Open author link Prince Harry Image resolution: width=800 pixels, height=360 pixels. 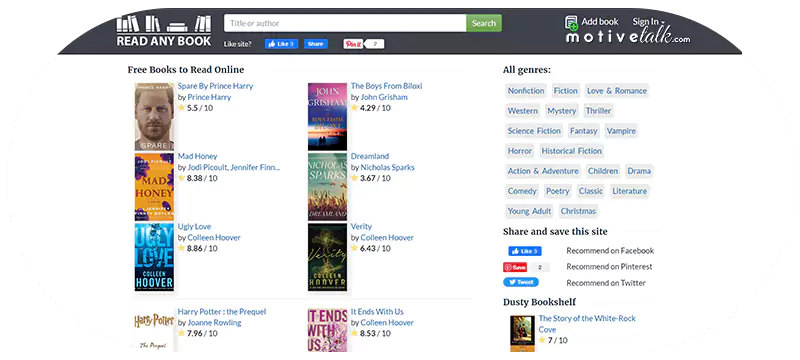(209, 97)
